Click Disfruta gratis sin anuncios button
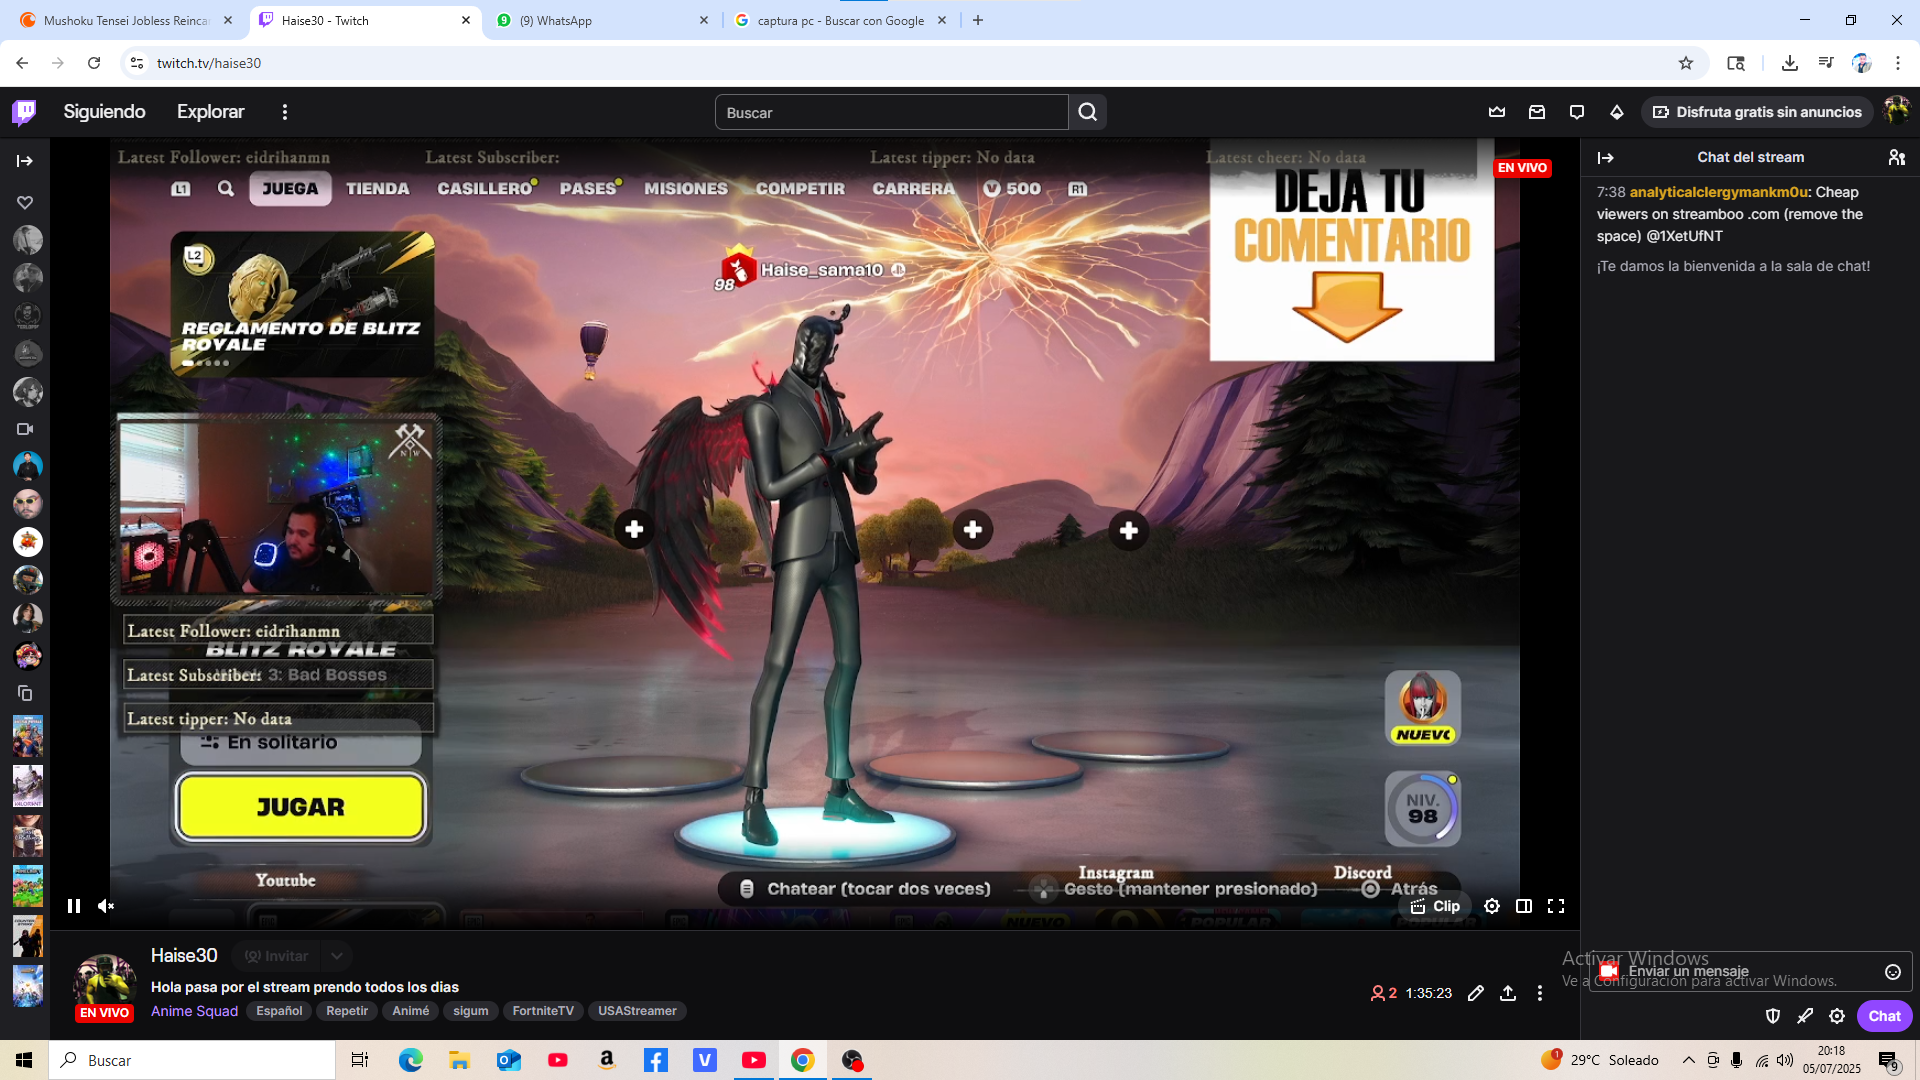Viewport: 1920px width, 1080px height. (x=1757, y=112)
